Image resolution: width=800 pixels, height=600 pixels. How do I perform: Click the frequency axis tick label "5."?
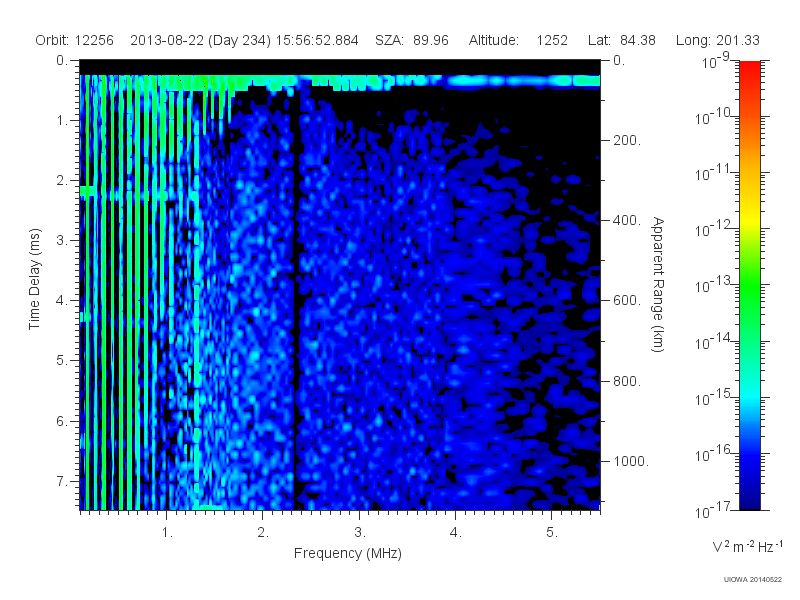[552, 533]
